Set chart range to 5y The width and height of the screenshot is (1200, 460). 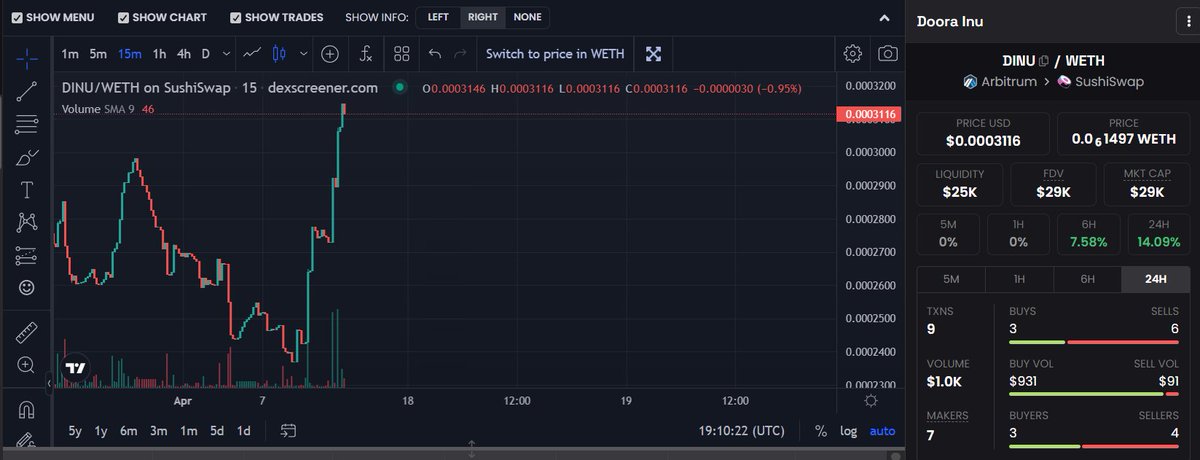pyautogui.click(x=75, y=431)
